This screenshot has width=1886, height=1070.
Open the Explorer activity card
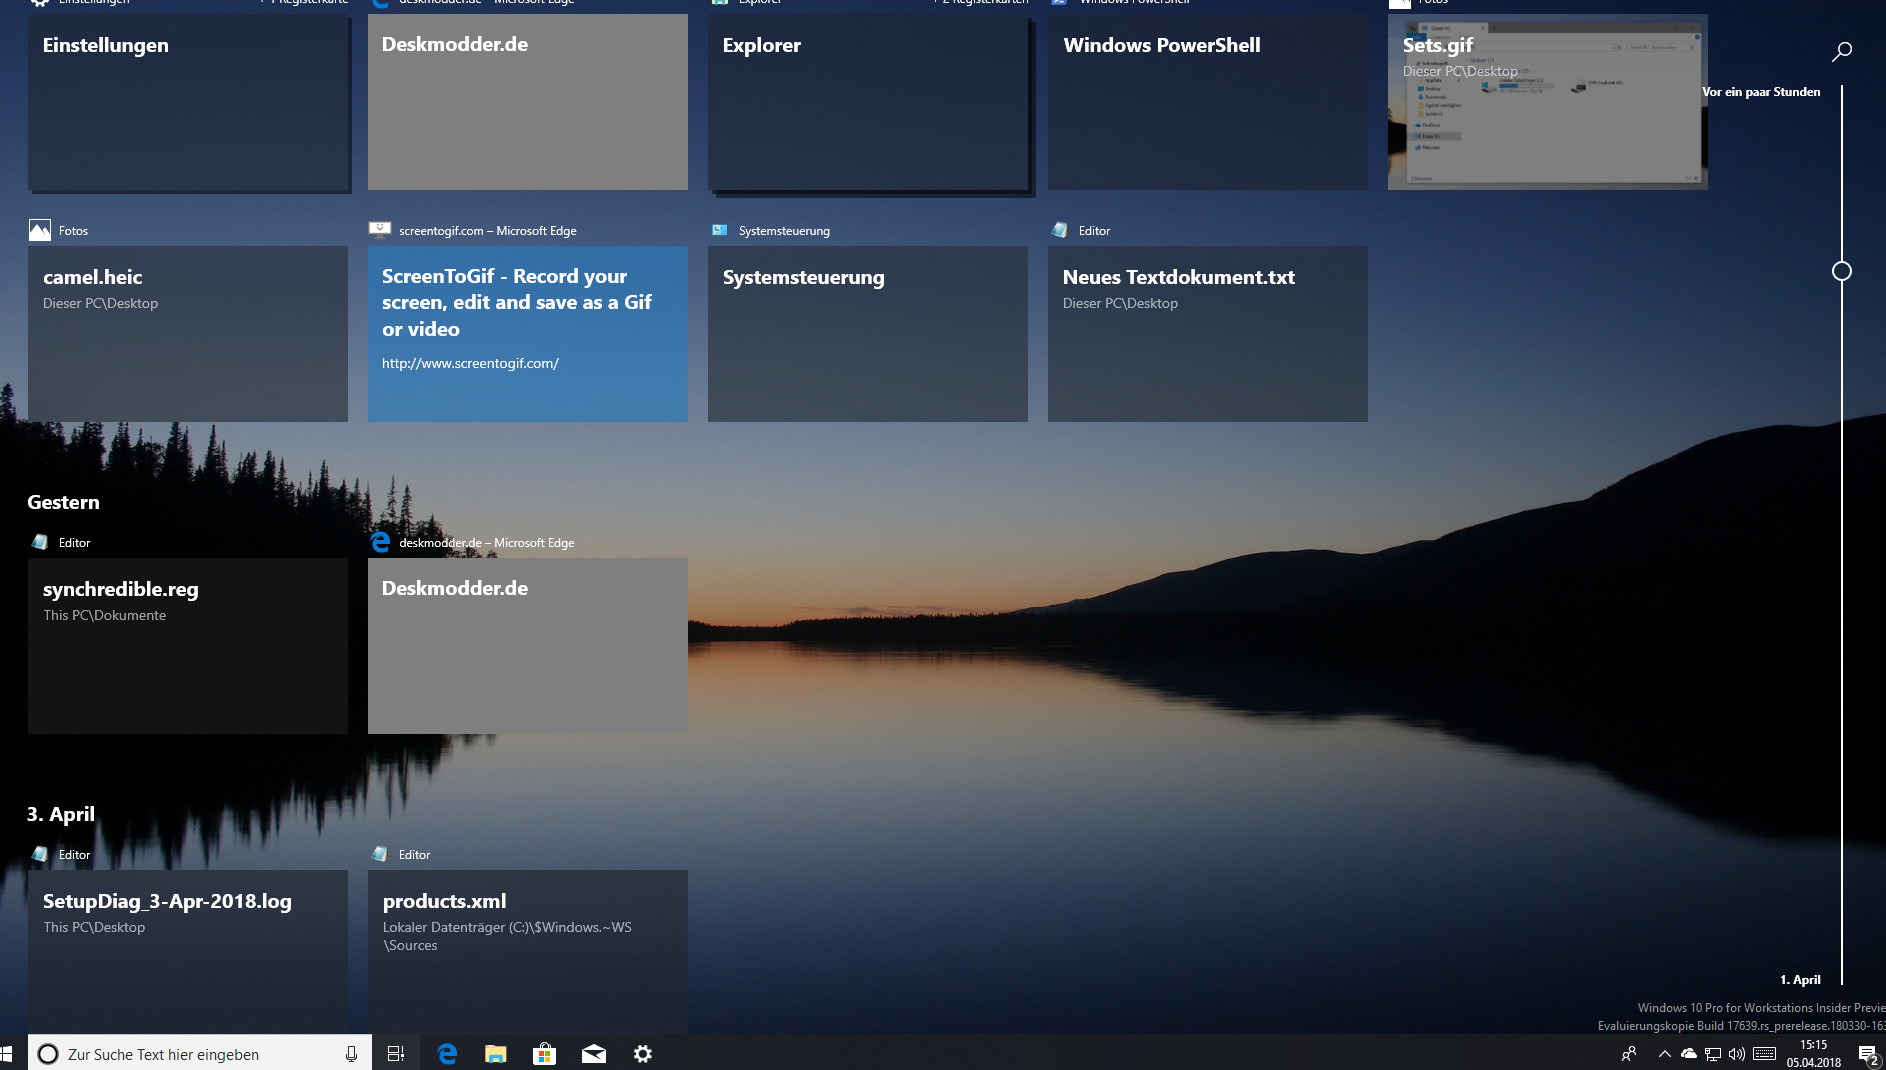(x=868, y=102)
